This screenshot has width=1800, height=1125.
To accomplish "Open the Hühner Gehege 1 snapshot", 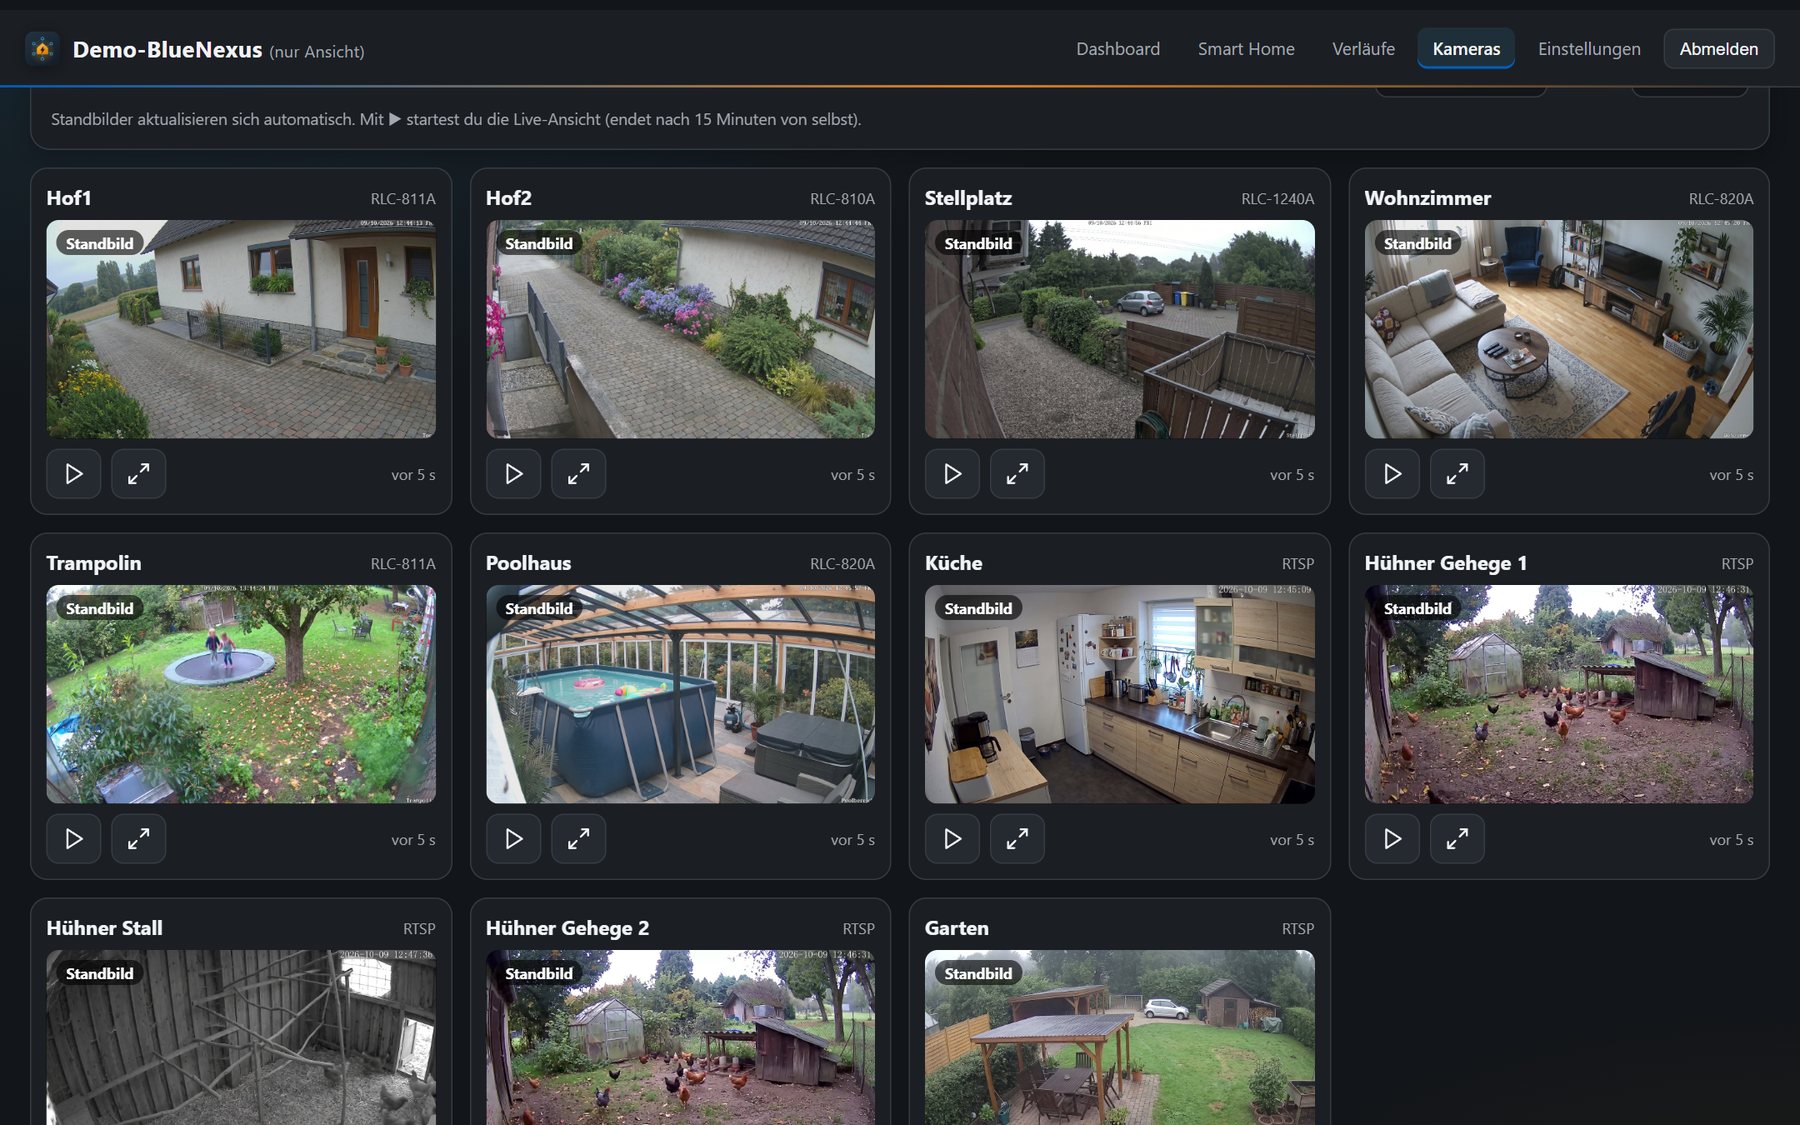I will pos(1559,694).
